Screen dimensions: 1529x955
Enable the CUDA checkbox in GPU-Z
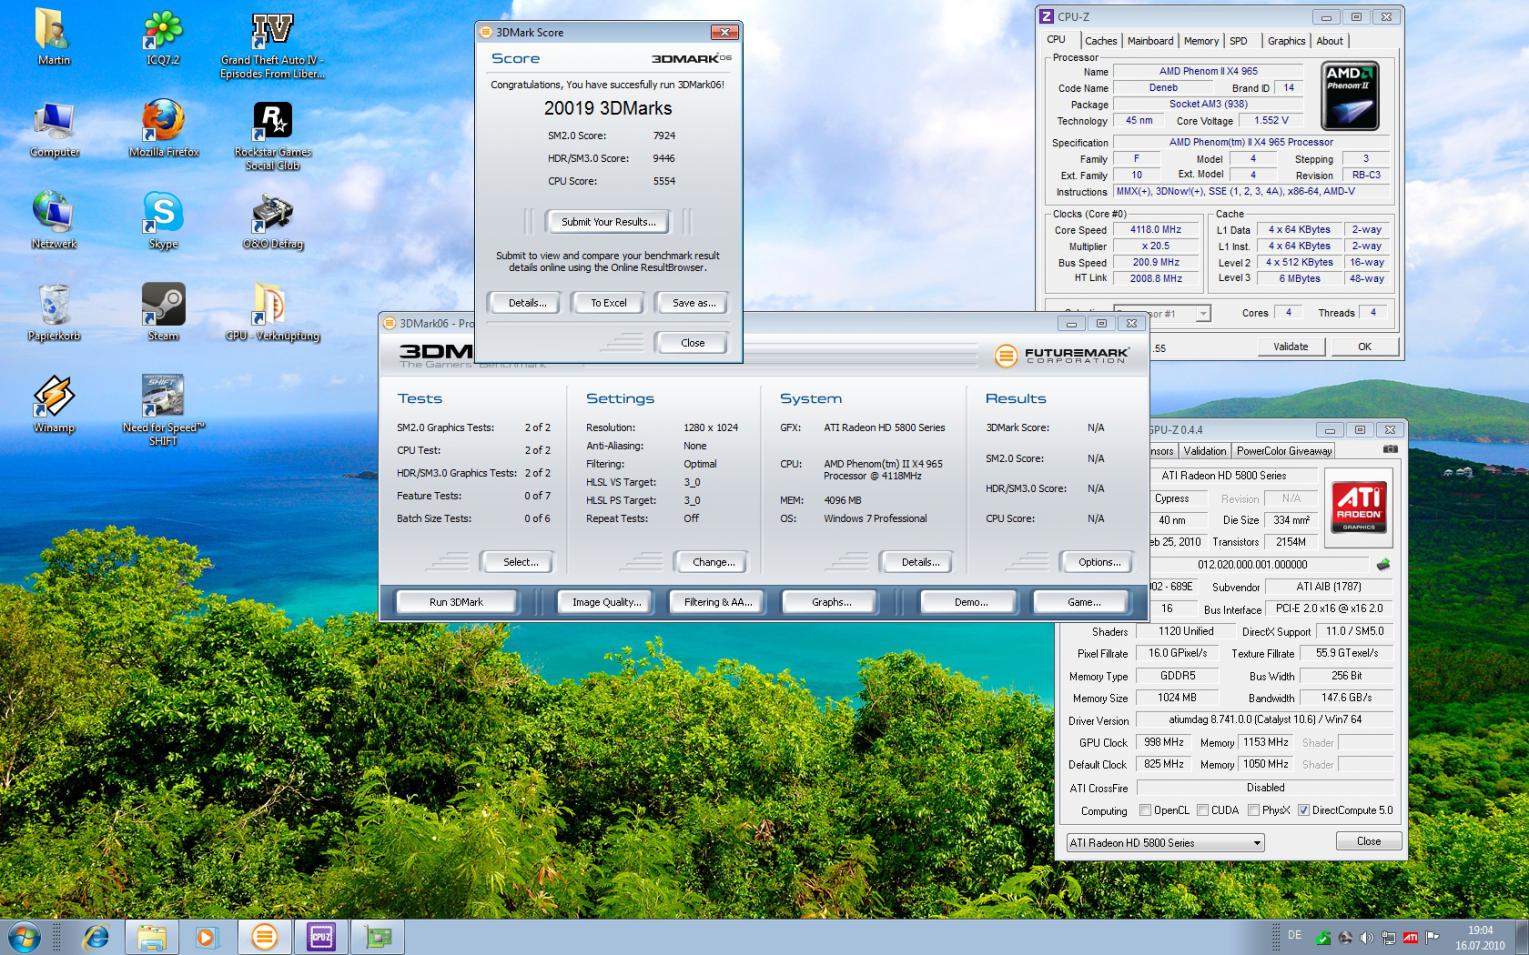pos(1203,810)
